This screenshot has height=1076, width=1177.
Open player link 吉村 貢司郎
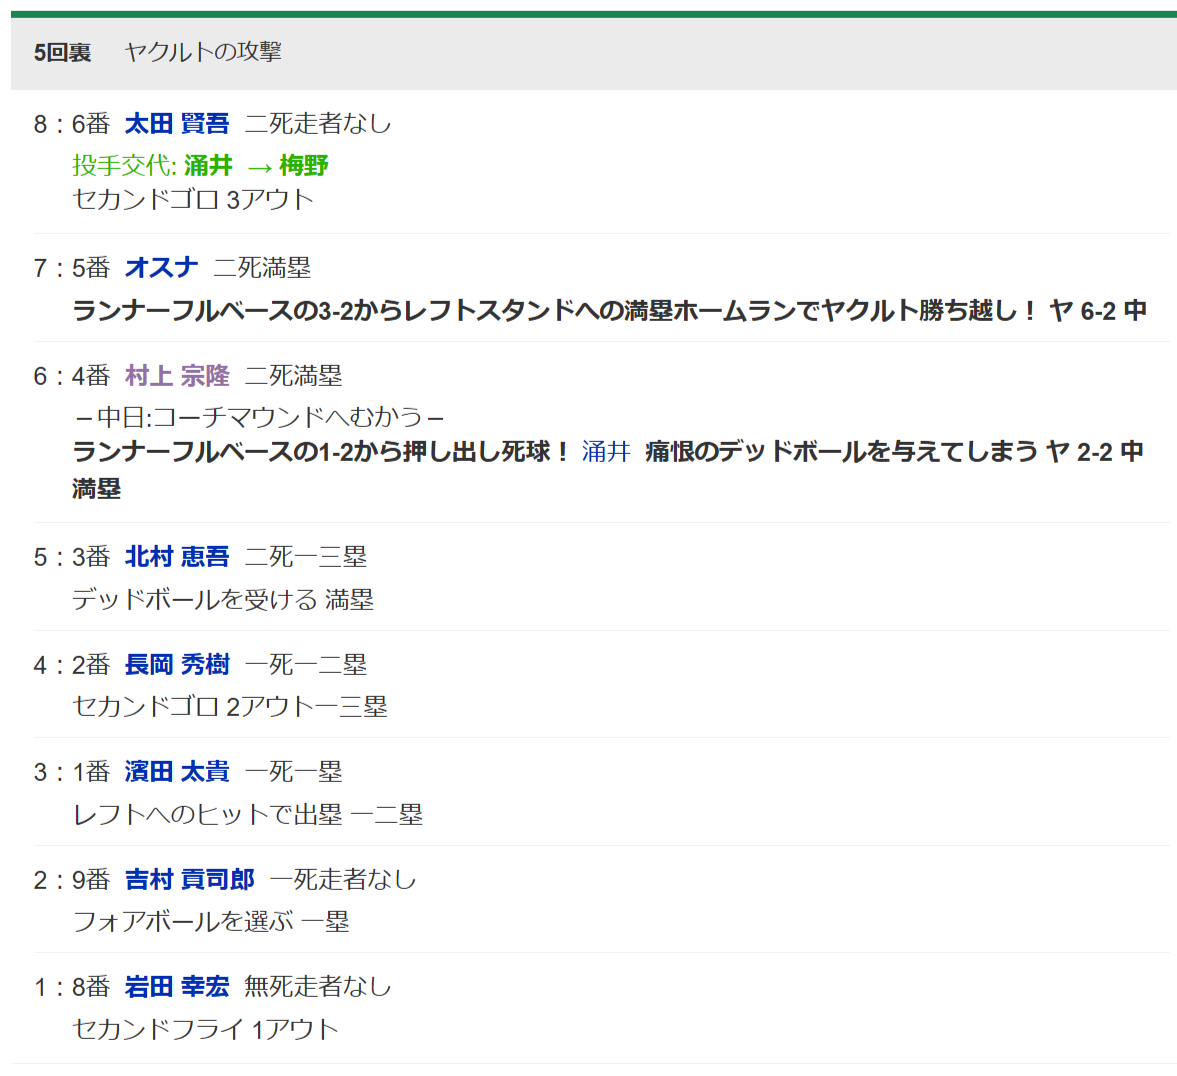pos(189,879)
